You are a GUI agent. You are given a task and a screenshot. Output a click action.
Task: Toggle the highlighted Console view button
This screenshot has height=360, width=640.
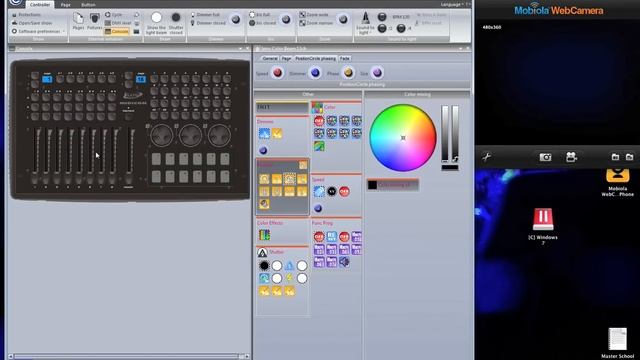click(x=117, y=31)
